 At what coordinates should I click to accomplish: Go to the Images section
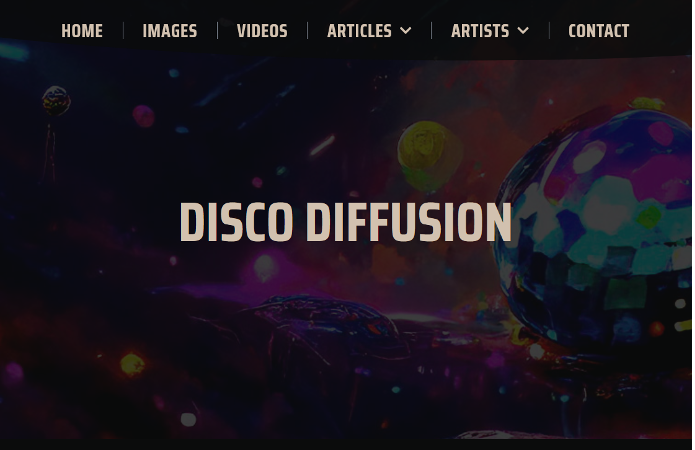tap(170, 31)
